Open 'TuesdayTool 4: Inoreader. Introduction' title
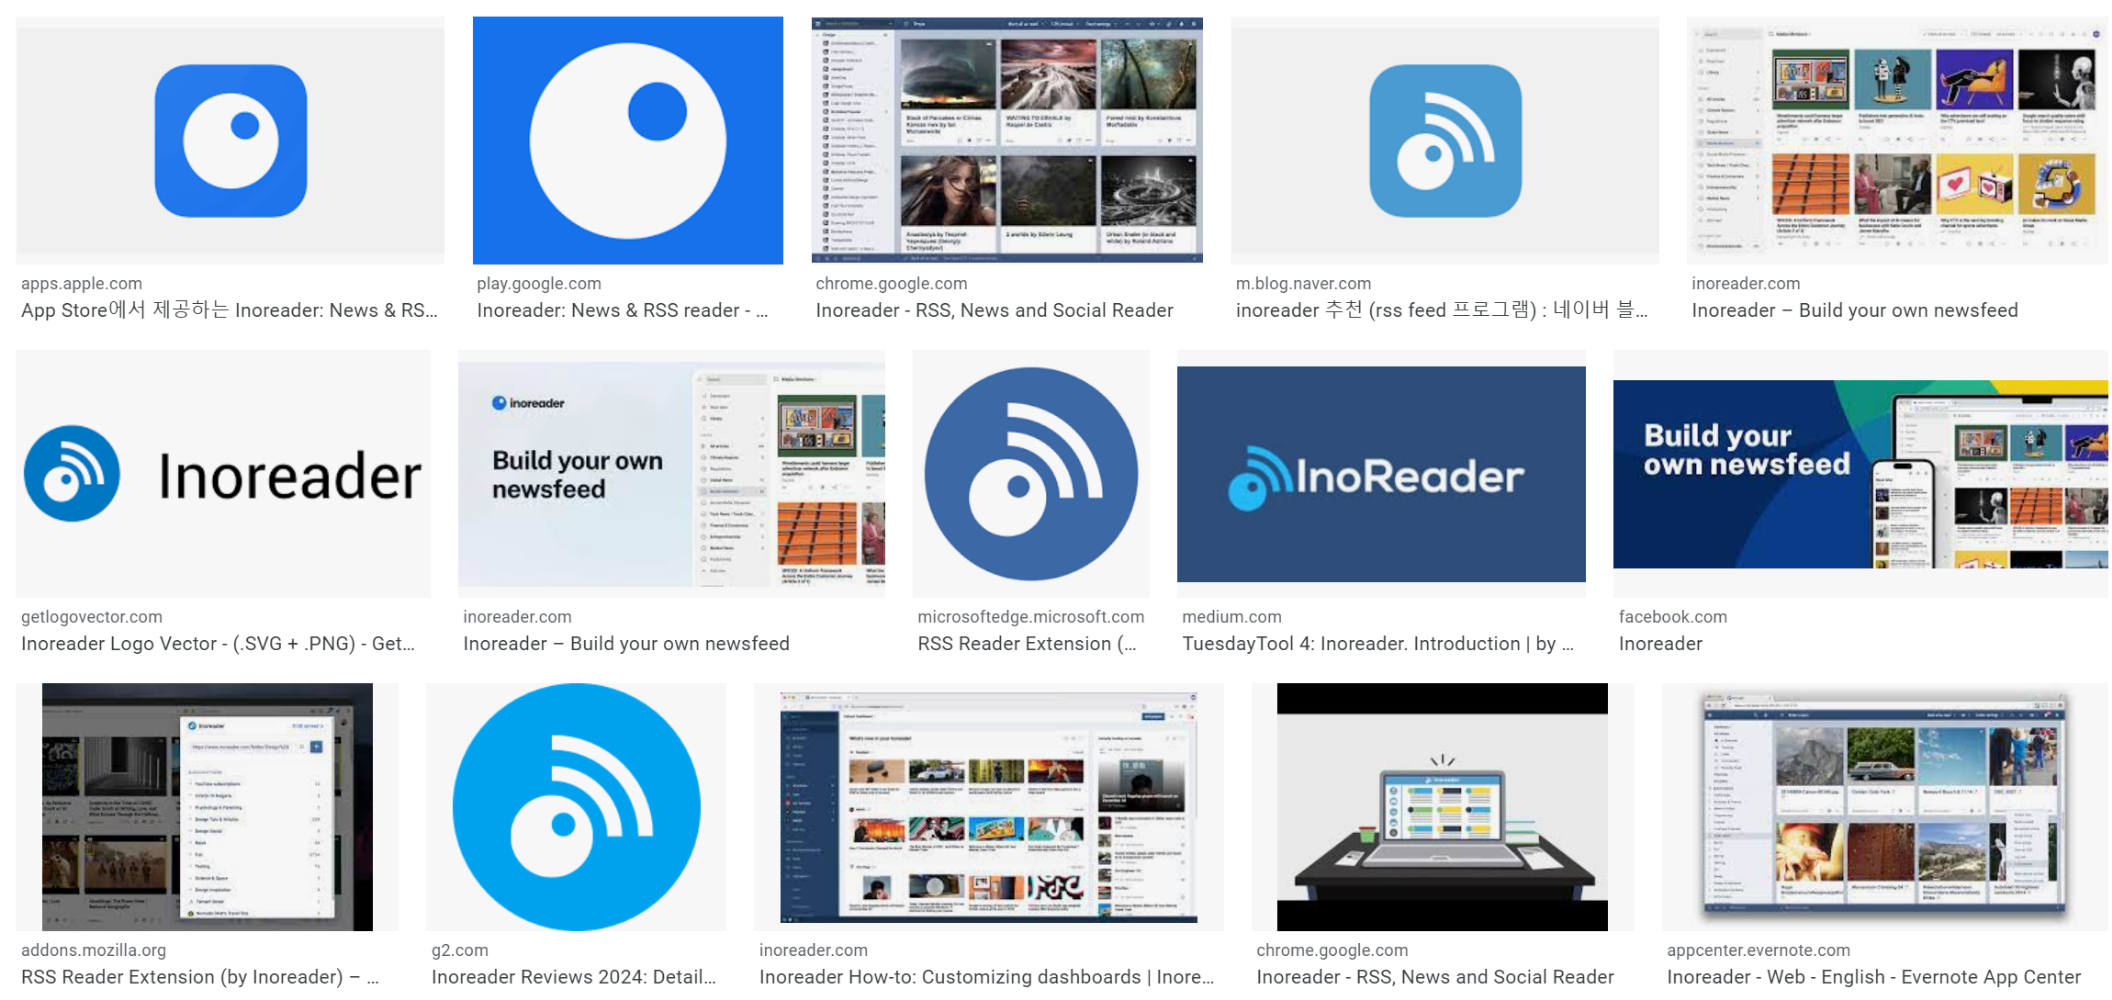This screenshot has height=1000, width=2112. (1378, 644)
